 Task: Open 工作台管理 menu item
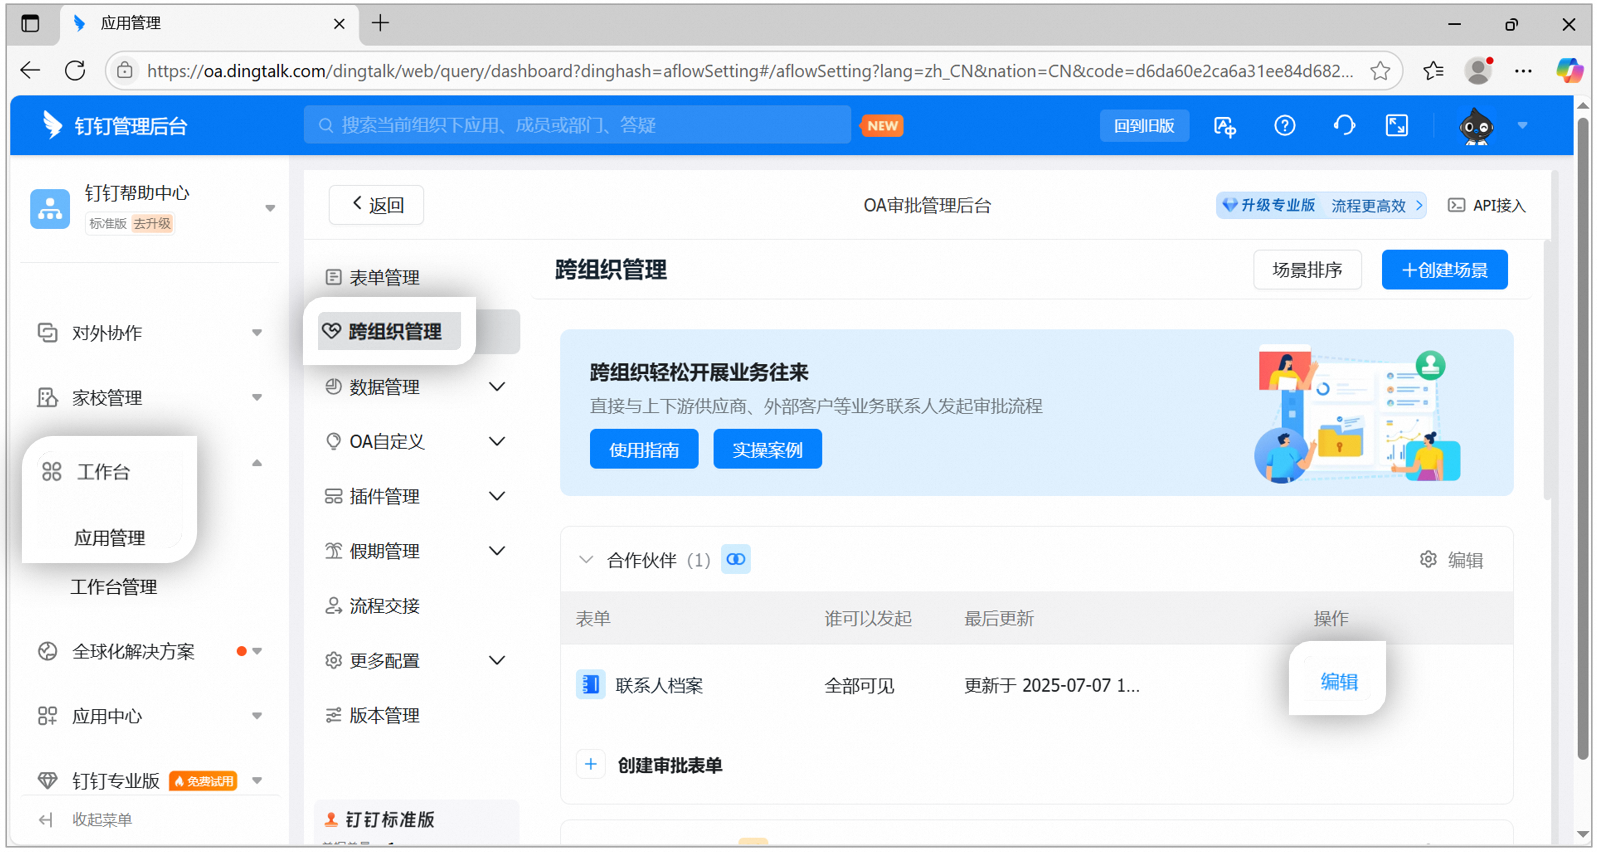coord(114,587)
